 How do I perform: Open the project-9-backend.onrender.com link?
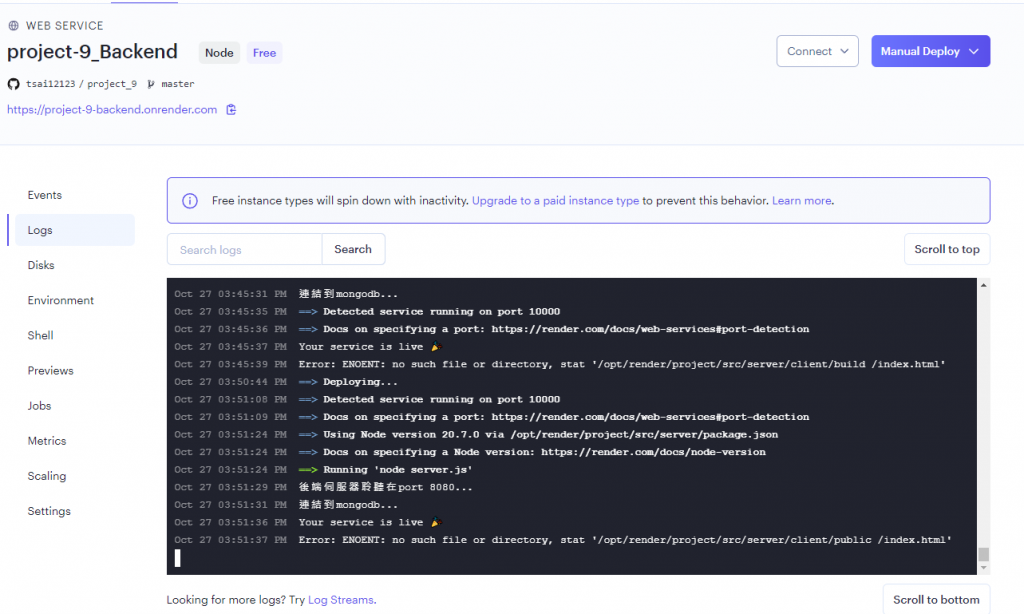112,110
